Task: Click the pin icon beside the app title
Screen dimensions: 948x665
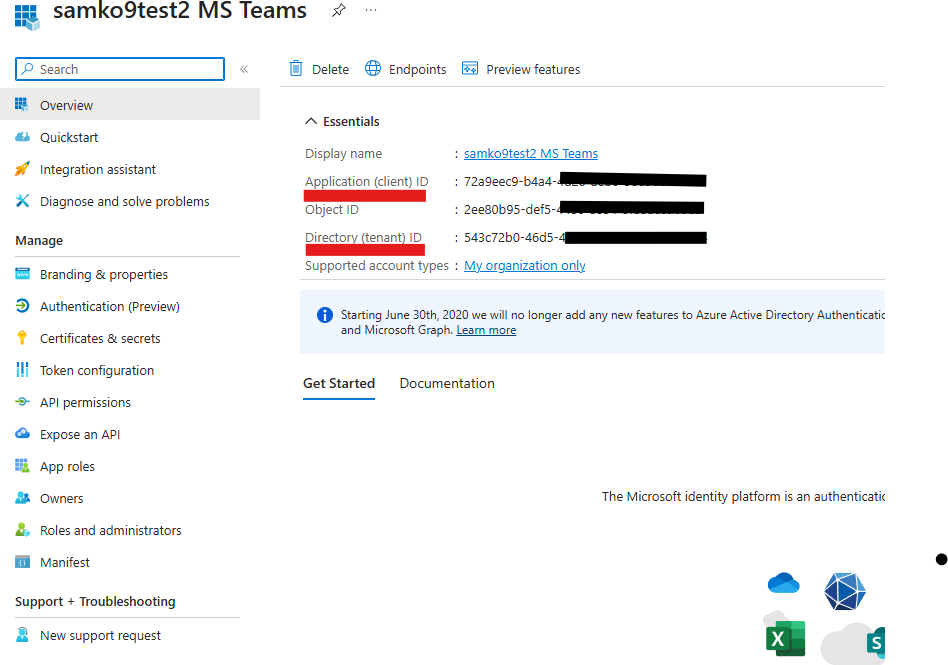Action: tap(339, 11)
